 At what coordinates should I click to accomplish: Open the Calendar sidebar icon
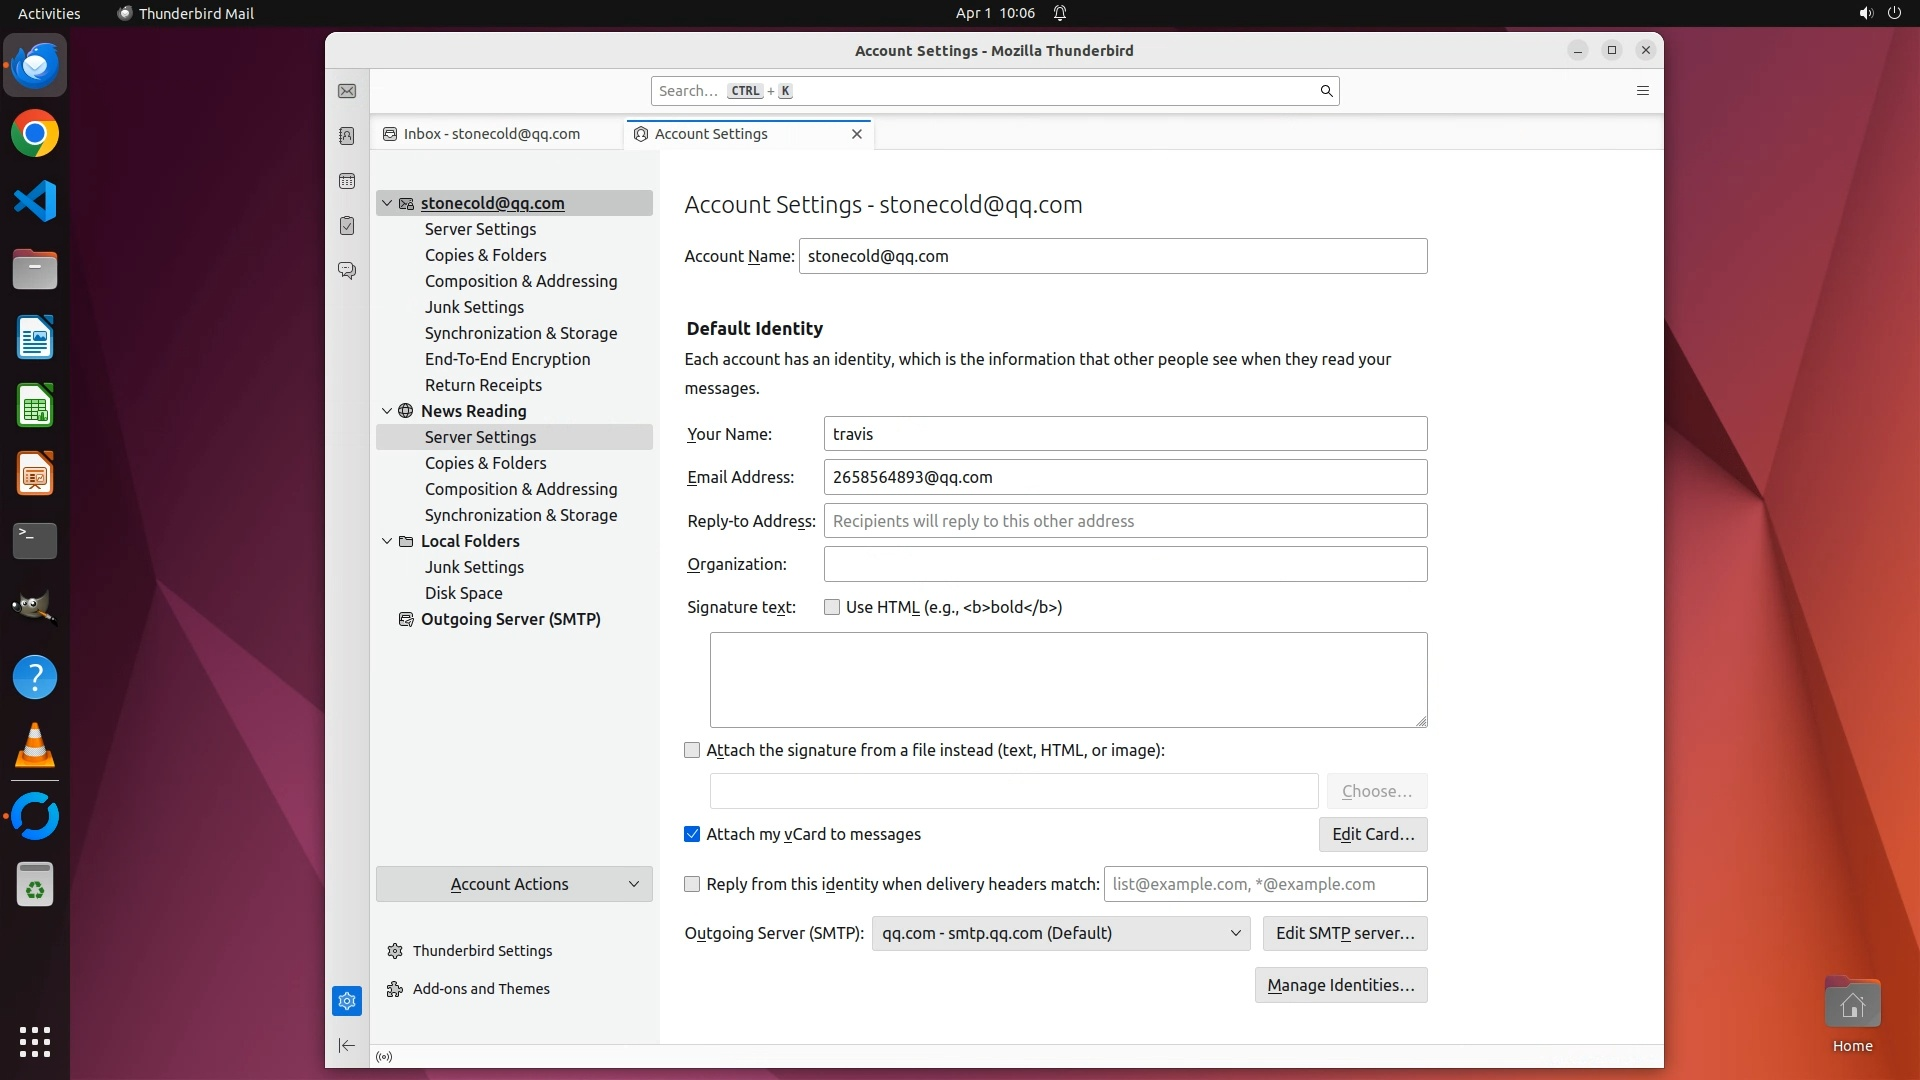tap(347, 181)
